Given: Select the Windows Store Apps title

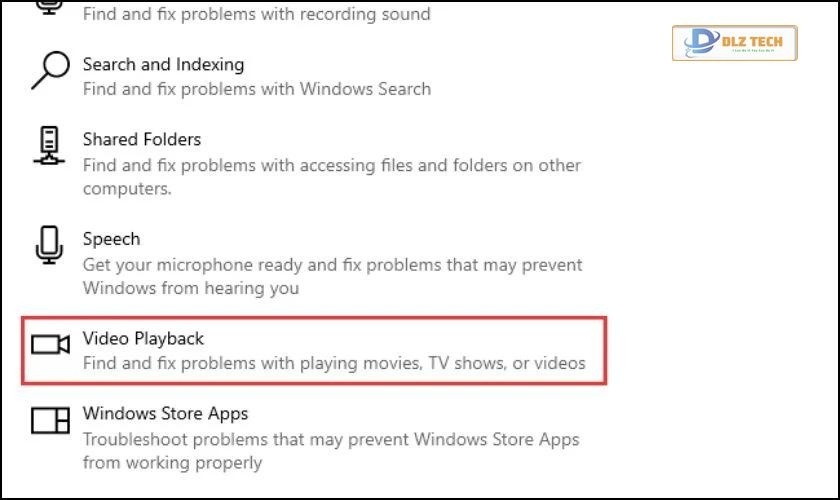Looking at the screenshot, I should pyautogui.click(x=165, y=413).
